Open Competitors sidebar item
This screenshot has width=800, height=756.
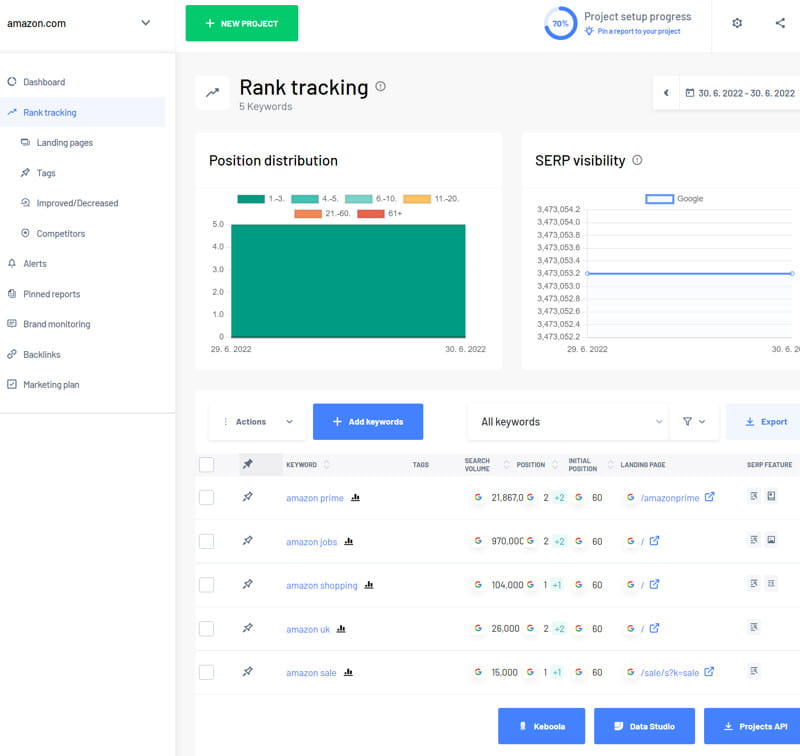(x=60, y=234)
